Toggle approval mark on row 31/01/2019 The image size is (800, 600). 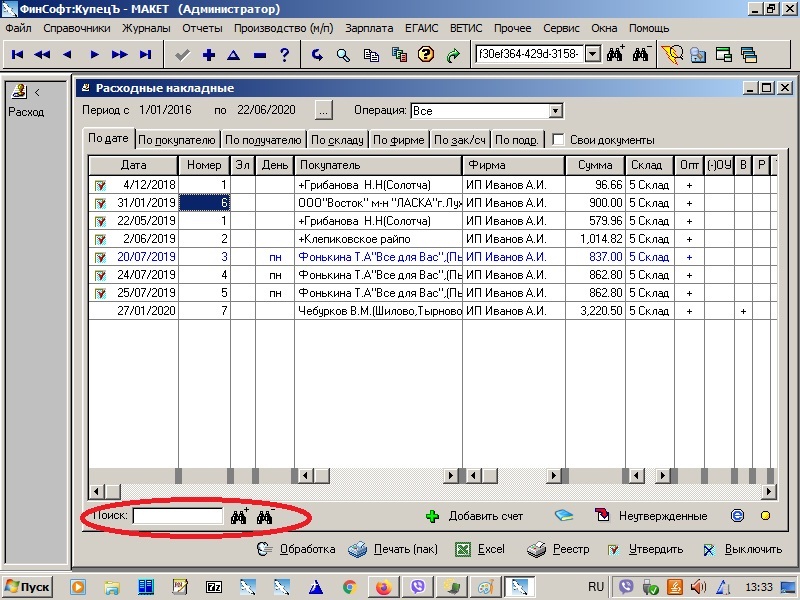pos(100,204)
